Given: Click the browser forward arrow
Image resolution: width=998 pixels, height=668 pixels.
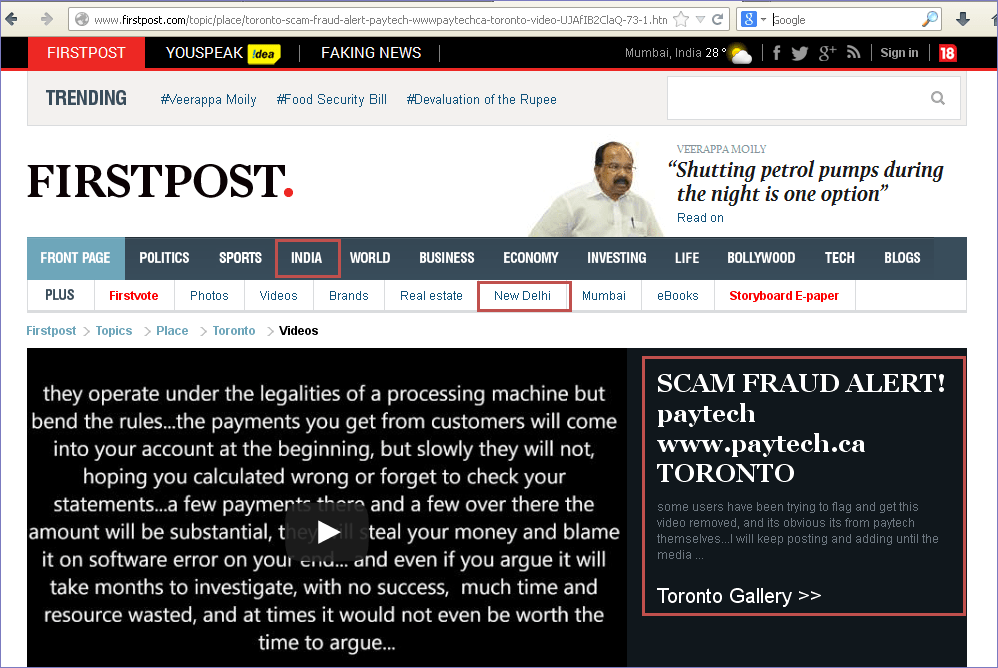Looking at the screenshot, I should tap(46, 19).
